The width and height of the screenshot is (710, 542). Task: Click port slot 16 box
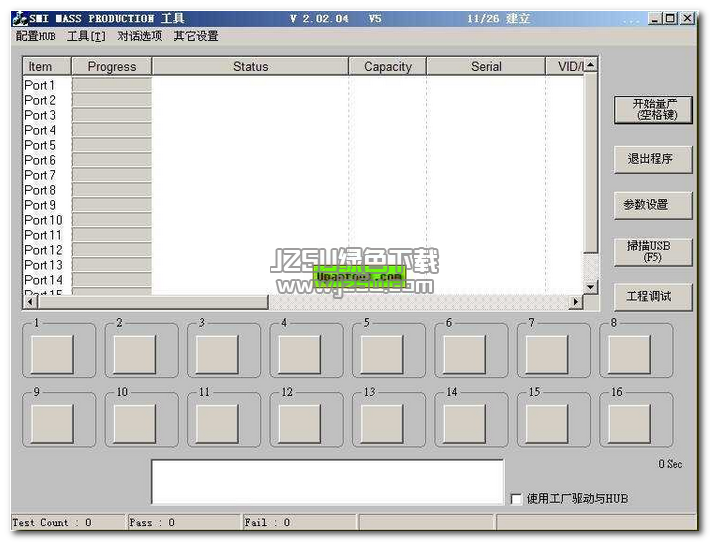pos(629,423)
